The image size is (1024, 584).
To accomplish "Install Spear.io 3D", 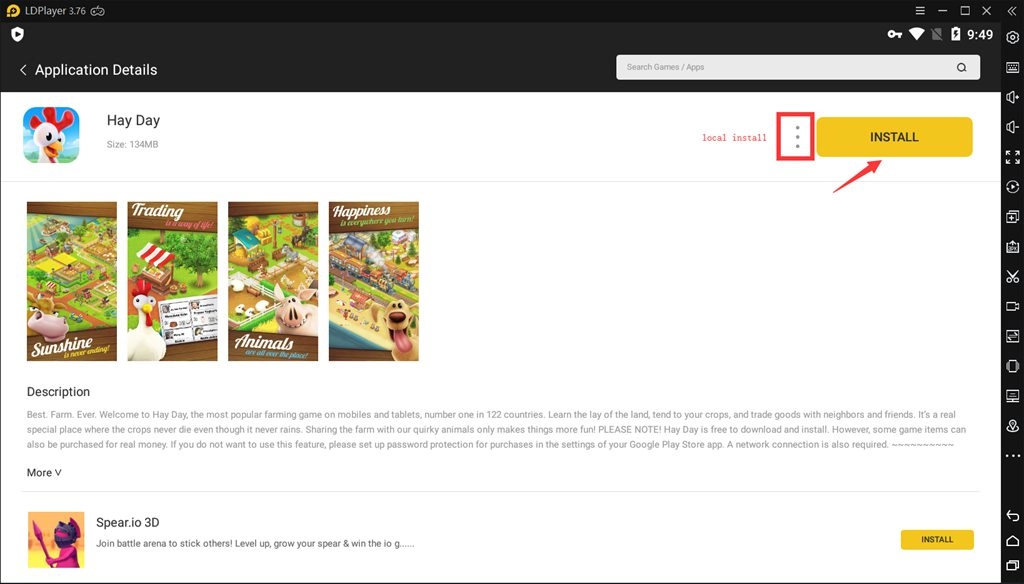I will (937, 540).
